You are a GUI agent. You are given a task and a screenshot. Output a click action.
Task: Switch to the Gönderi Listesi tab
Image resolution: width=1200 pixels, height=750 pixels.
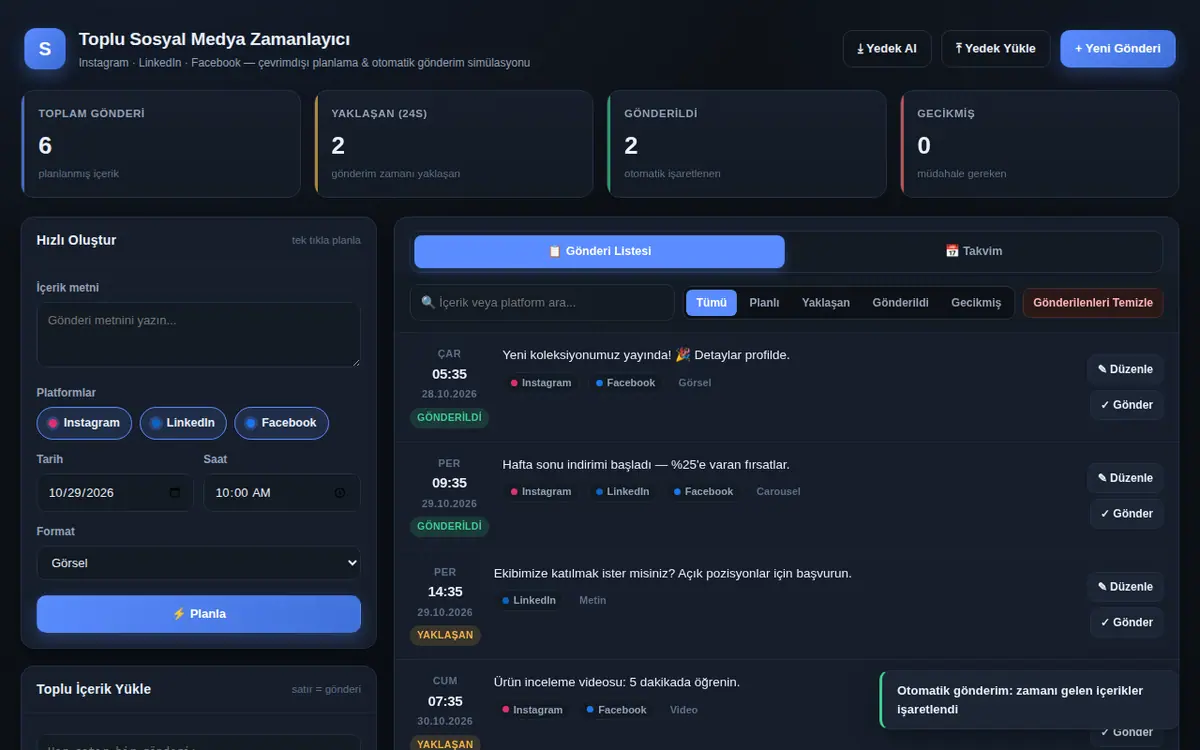coord(600,251)
